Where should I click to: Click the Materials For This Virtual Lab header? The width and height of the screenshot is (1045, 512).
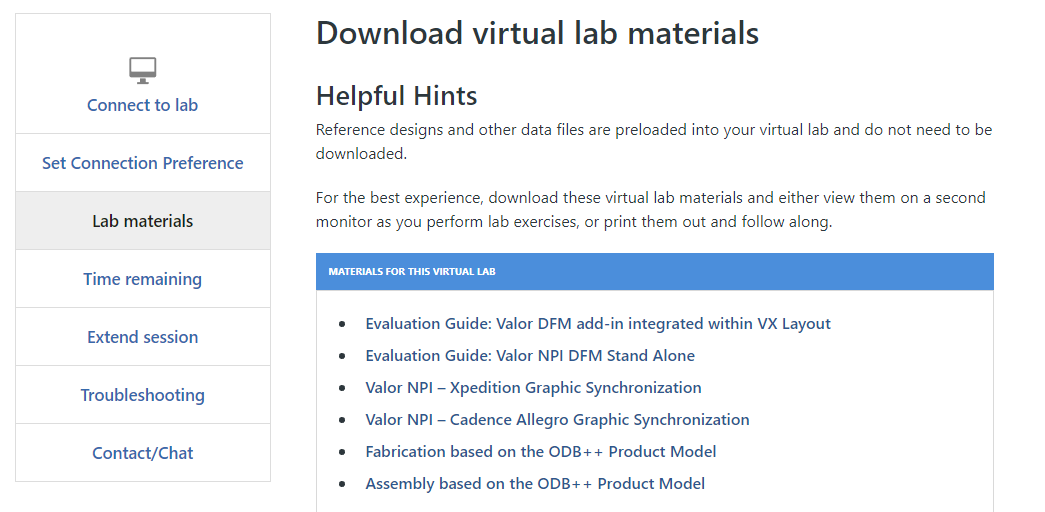click(x=654, y=271)
